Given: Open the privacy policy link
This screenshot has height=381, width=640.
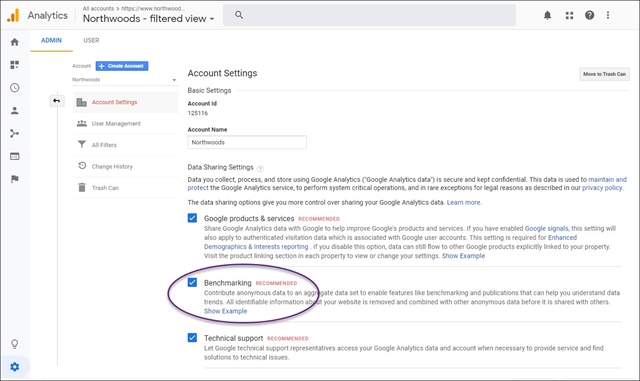Looking at the screenshot, I should tap(602, 188).
